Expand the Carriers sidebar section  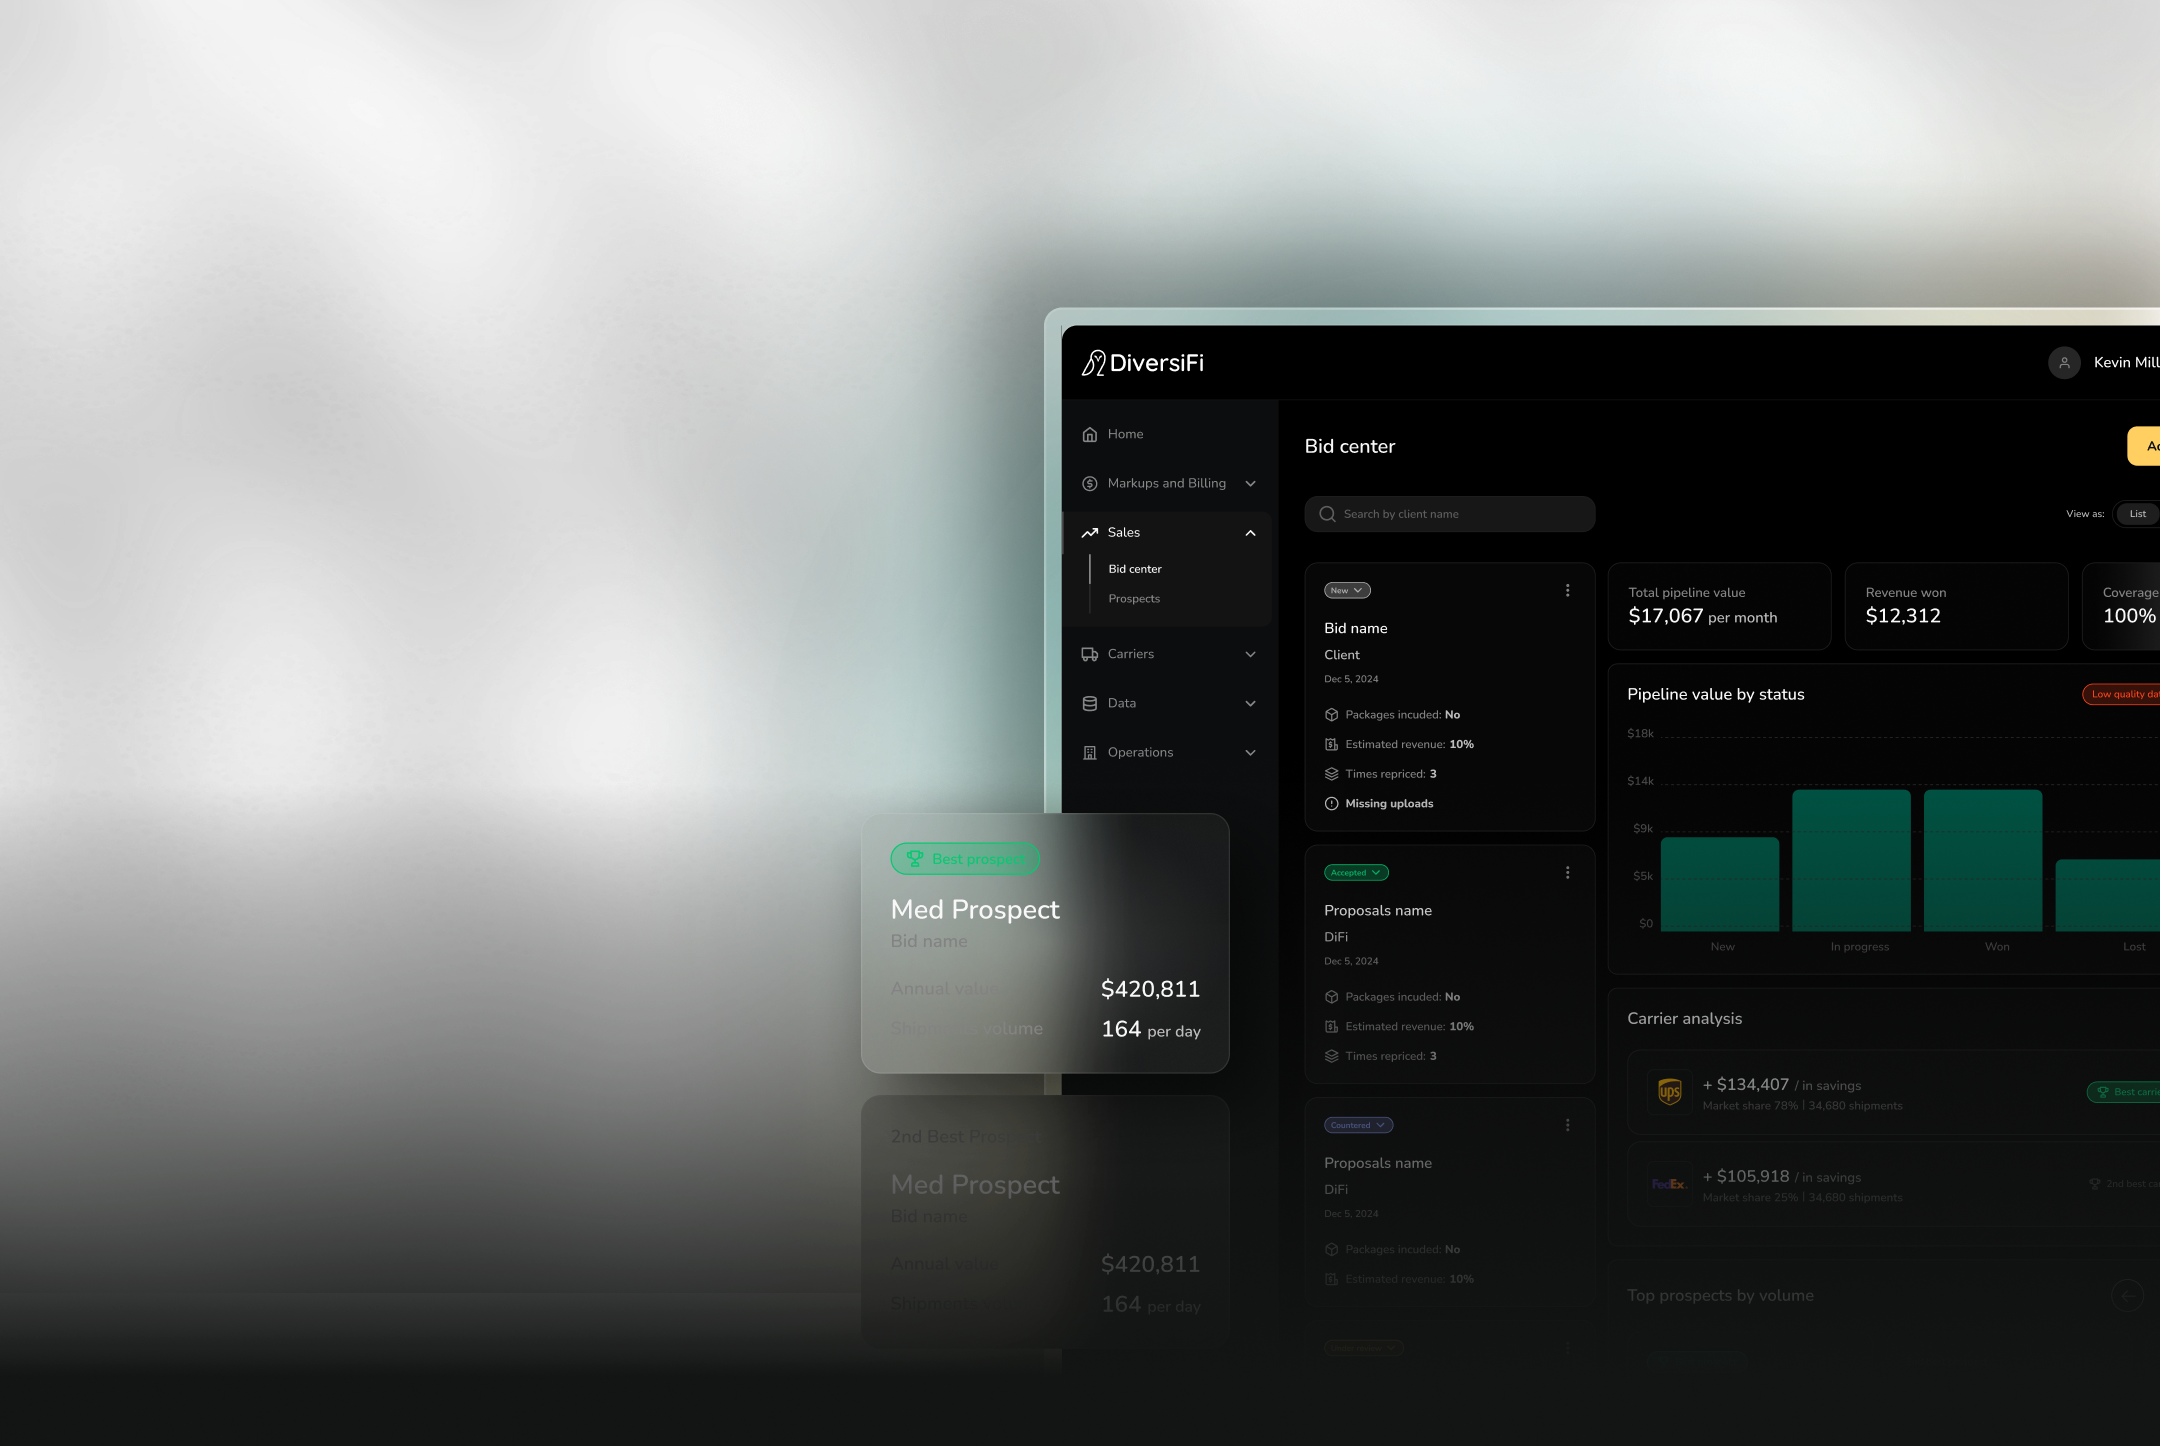1250,654
